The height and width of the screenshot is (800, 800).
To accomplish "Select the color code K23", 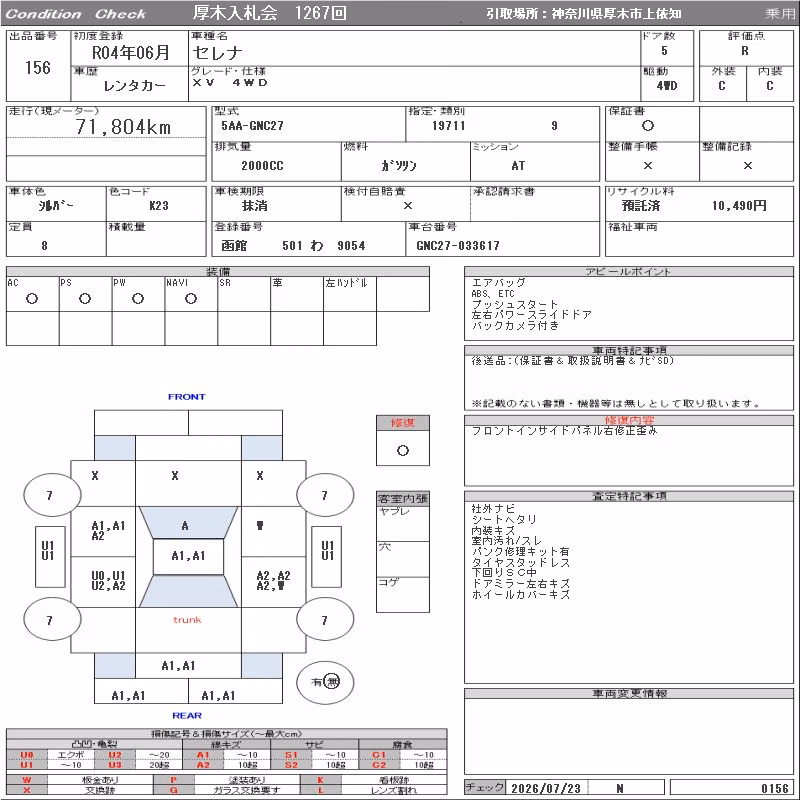I will pos(159,206).
